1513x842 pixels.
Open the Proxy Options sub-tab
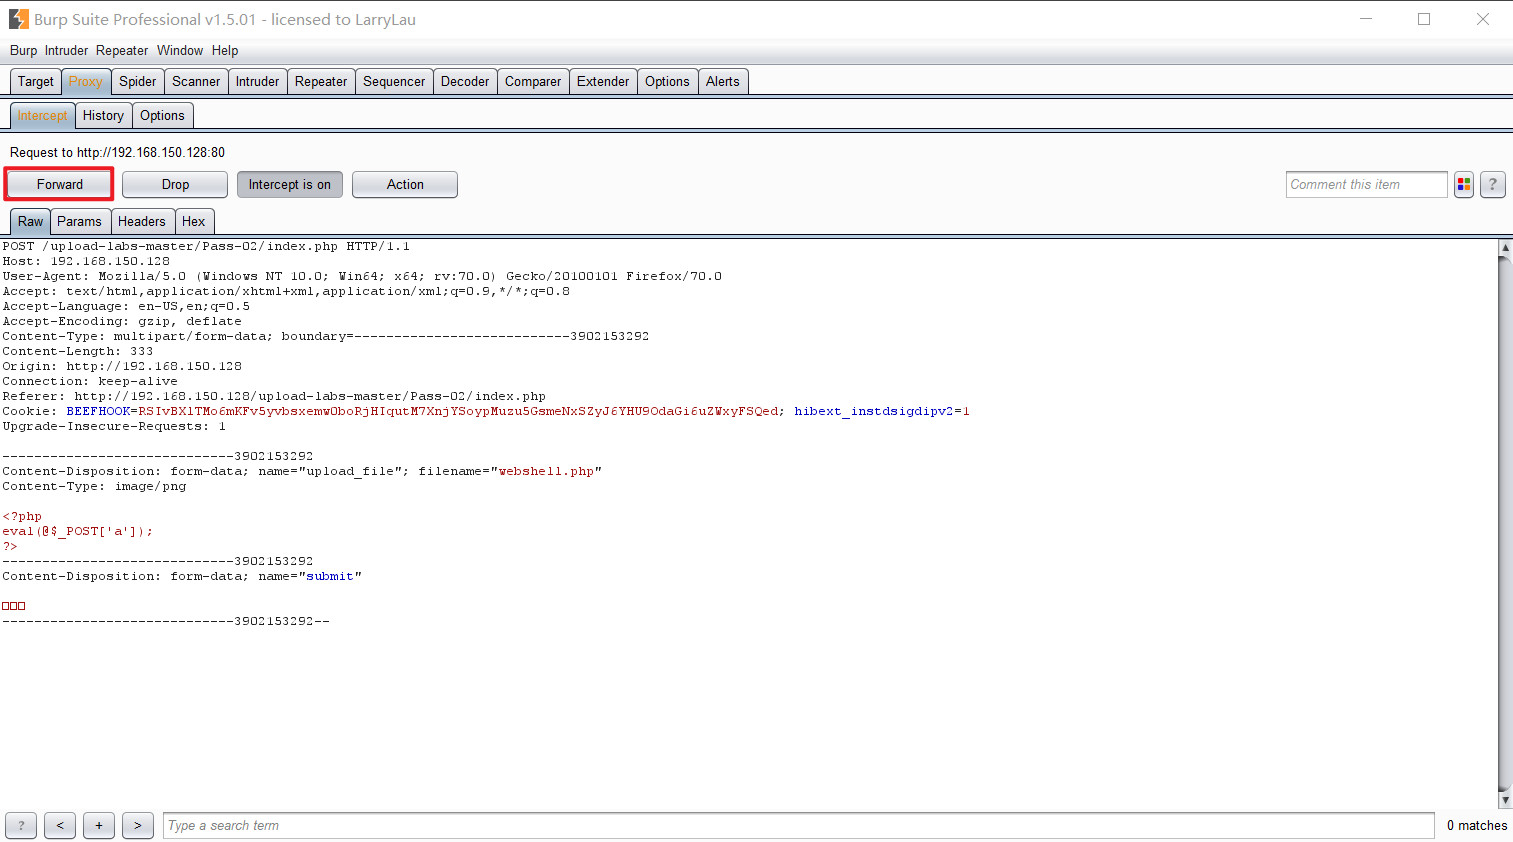point(162,116)
